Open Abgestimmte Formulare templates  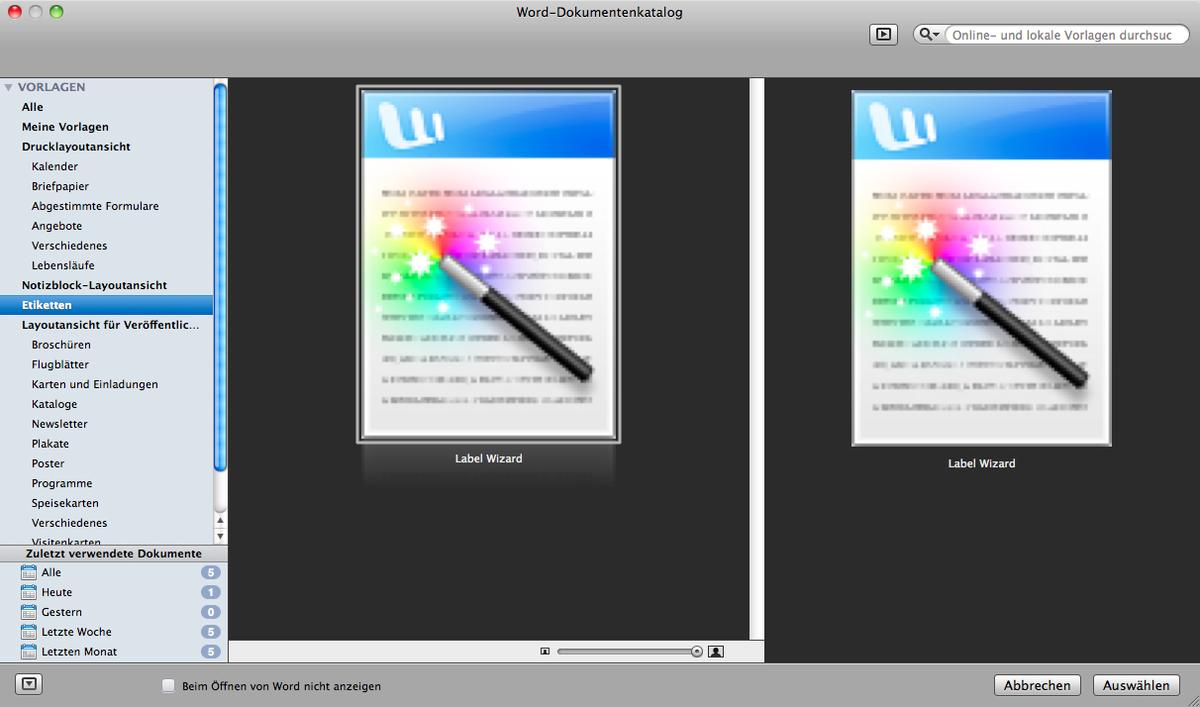click(x=95, y=206)
